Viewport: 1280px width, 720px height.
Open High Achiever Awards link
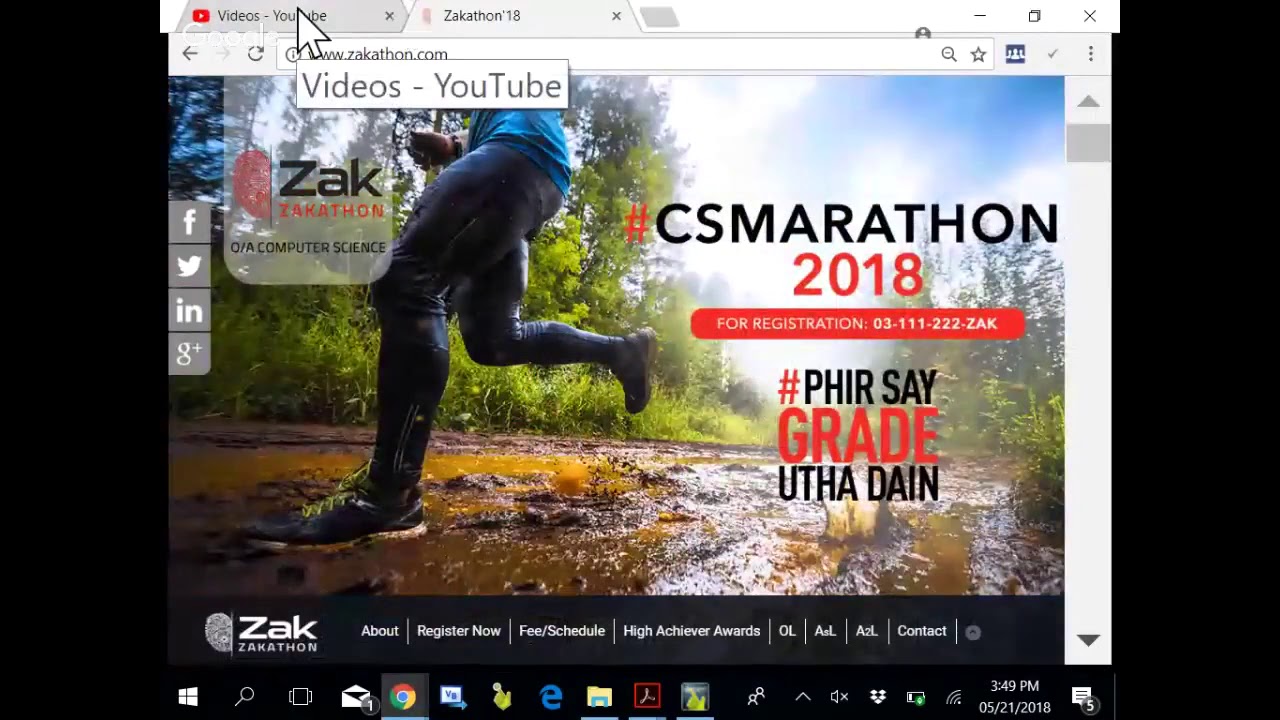[x=692, y=631]
